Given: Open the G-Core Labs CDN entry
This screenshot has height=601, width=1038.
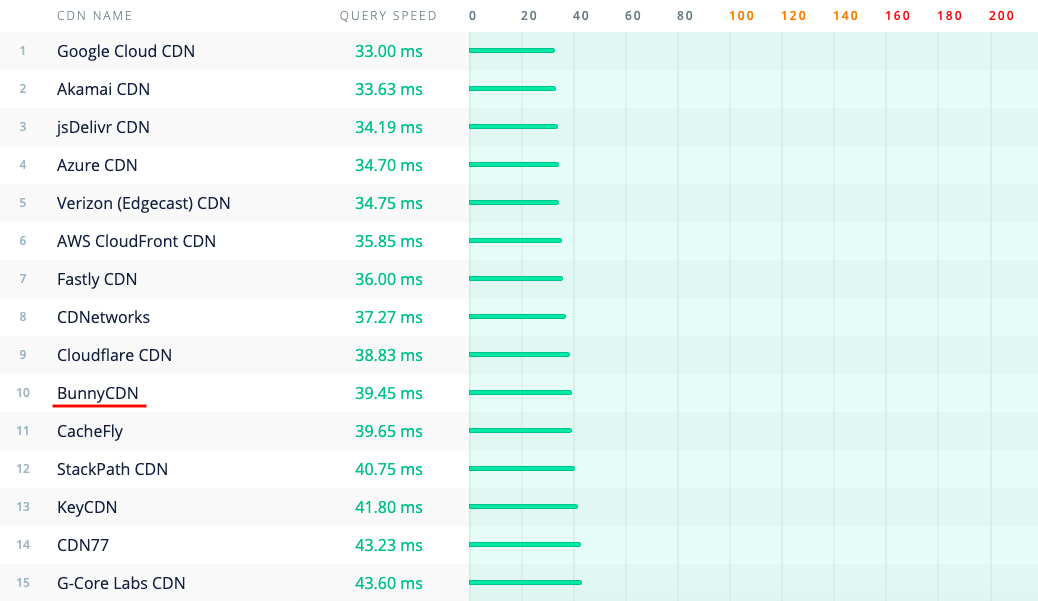Looking at the screenshot, I should tap(121, 583).
